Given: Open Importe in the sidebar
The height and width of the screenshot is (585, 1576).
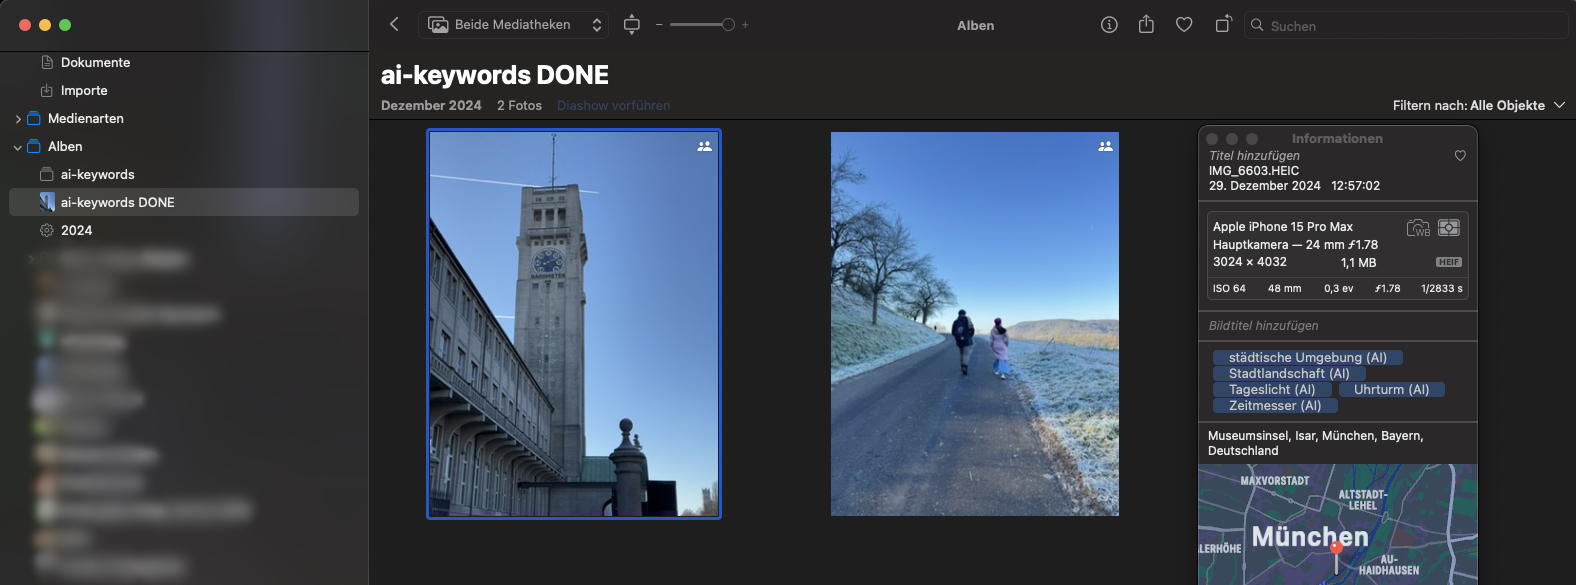Looking at the screenshot, I should 84,90.
